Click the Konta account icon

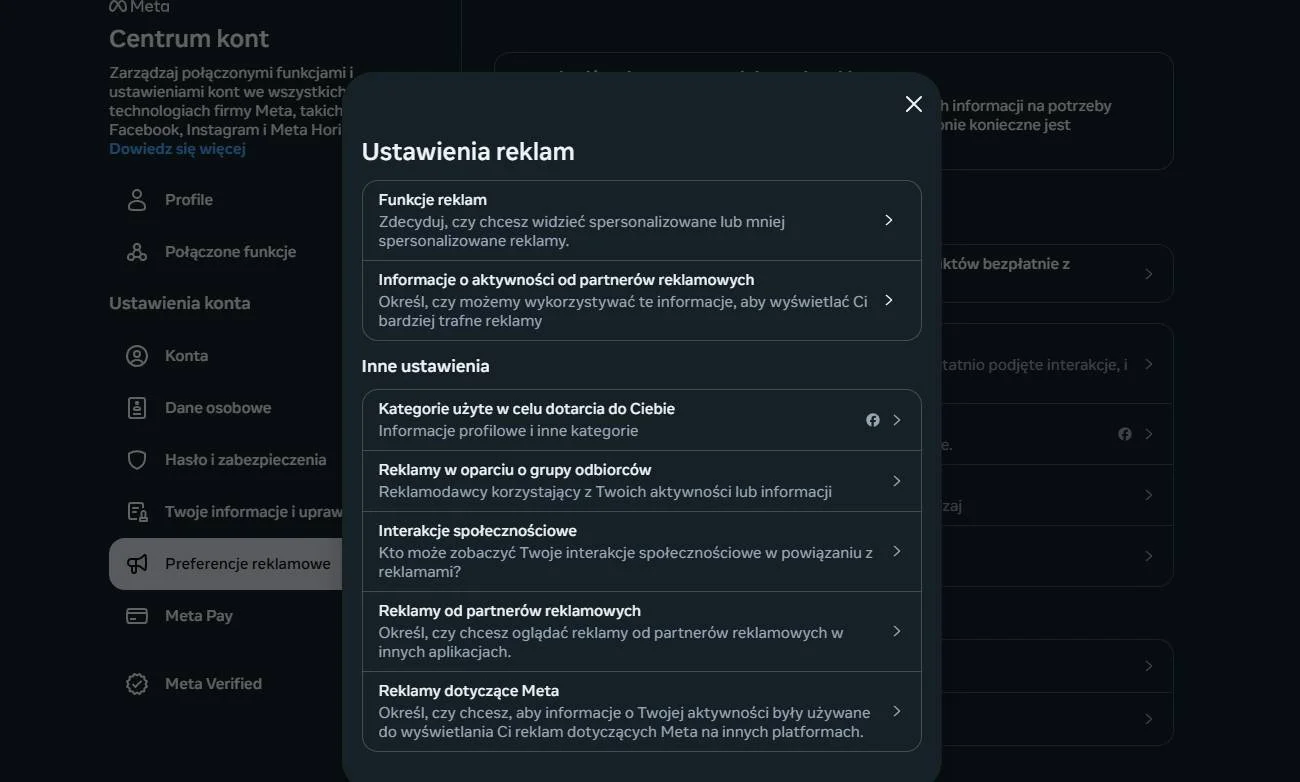click(x=137, y=356)
